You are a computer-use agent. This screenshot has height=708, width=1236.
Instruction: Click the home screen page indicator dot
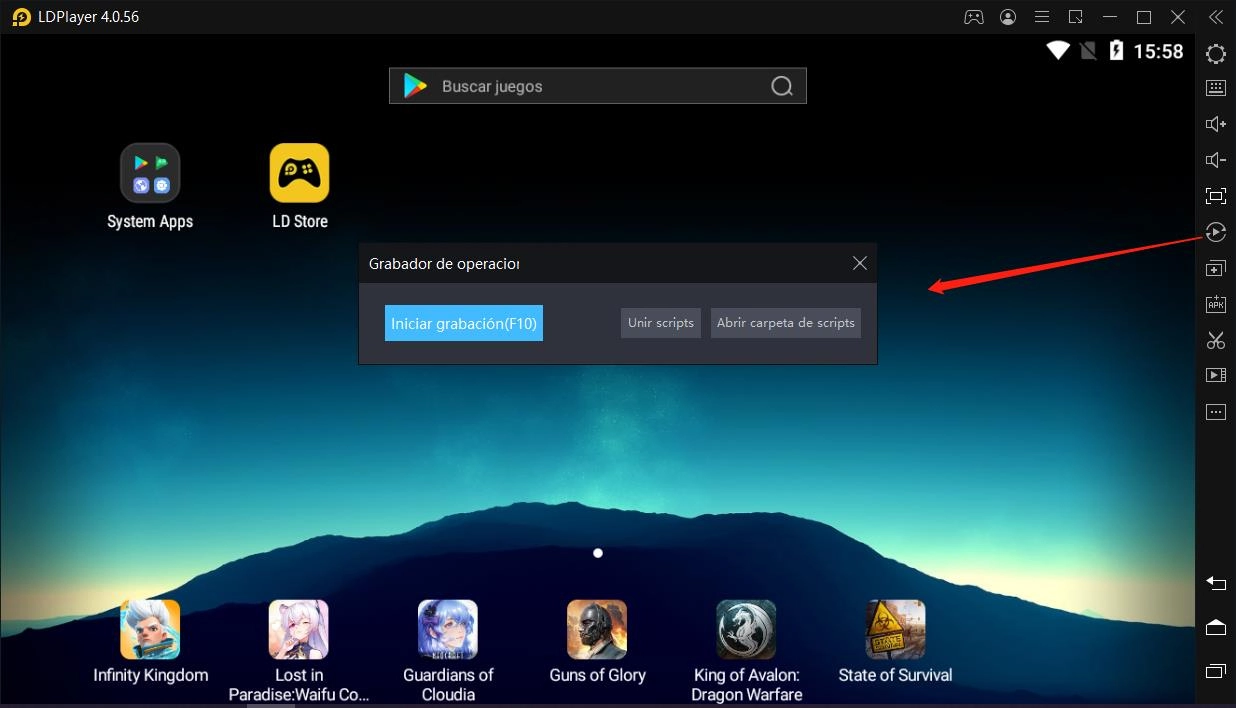(598, 553)
